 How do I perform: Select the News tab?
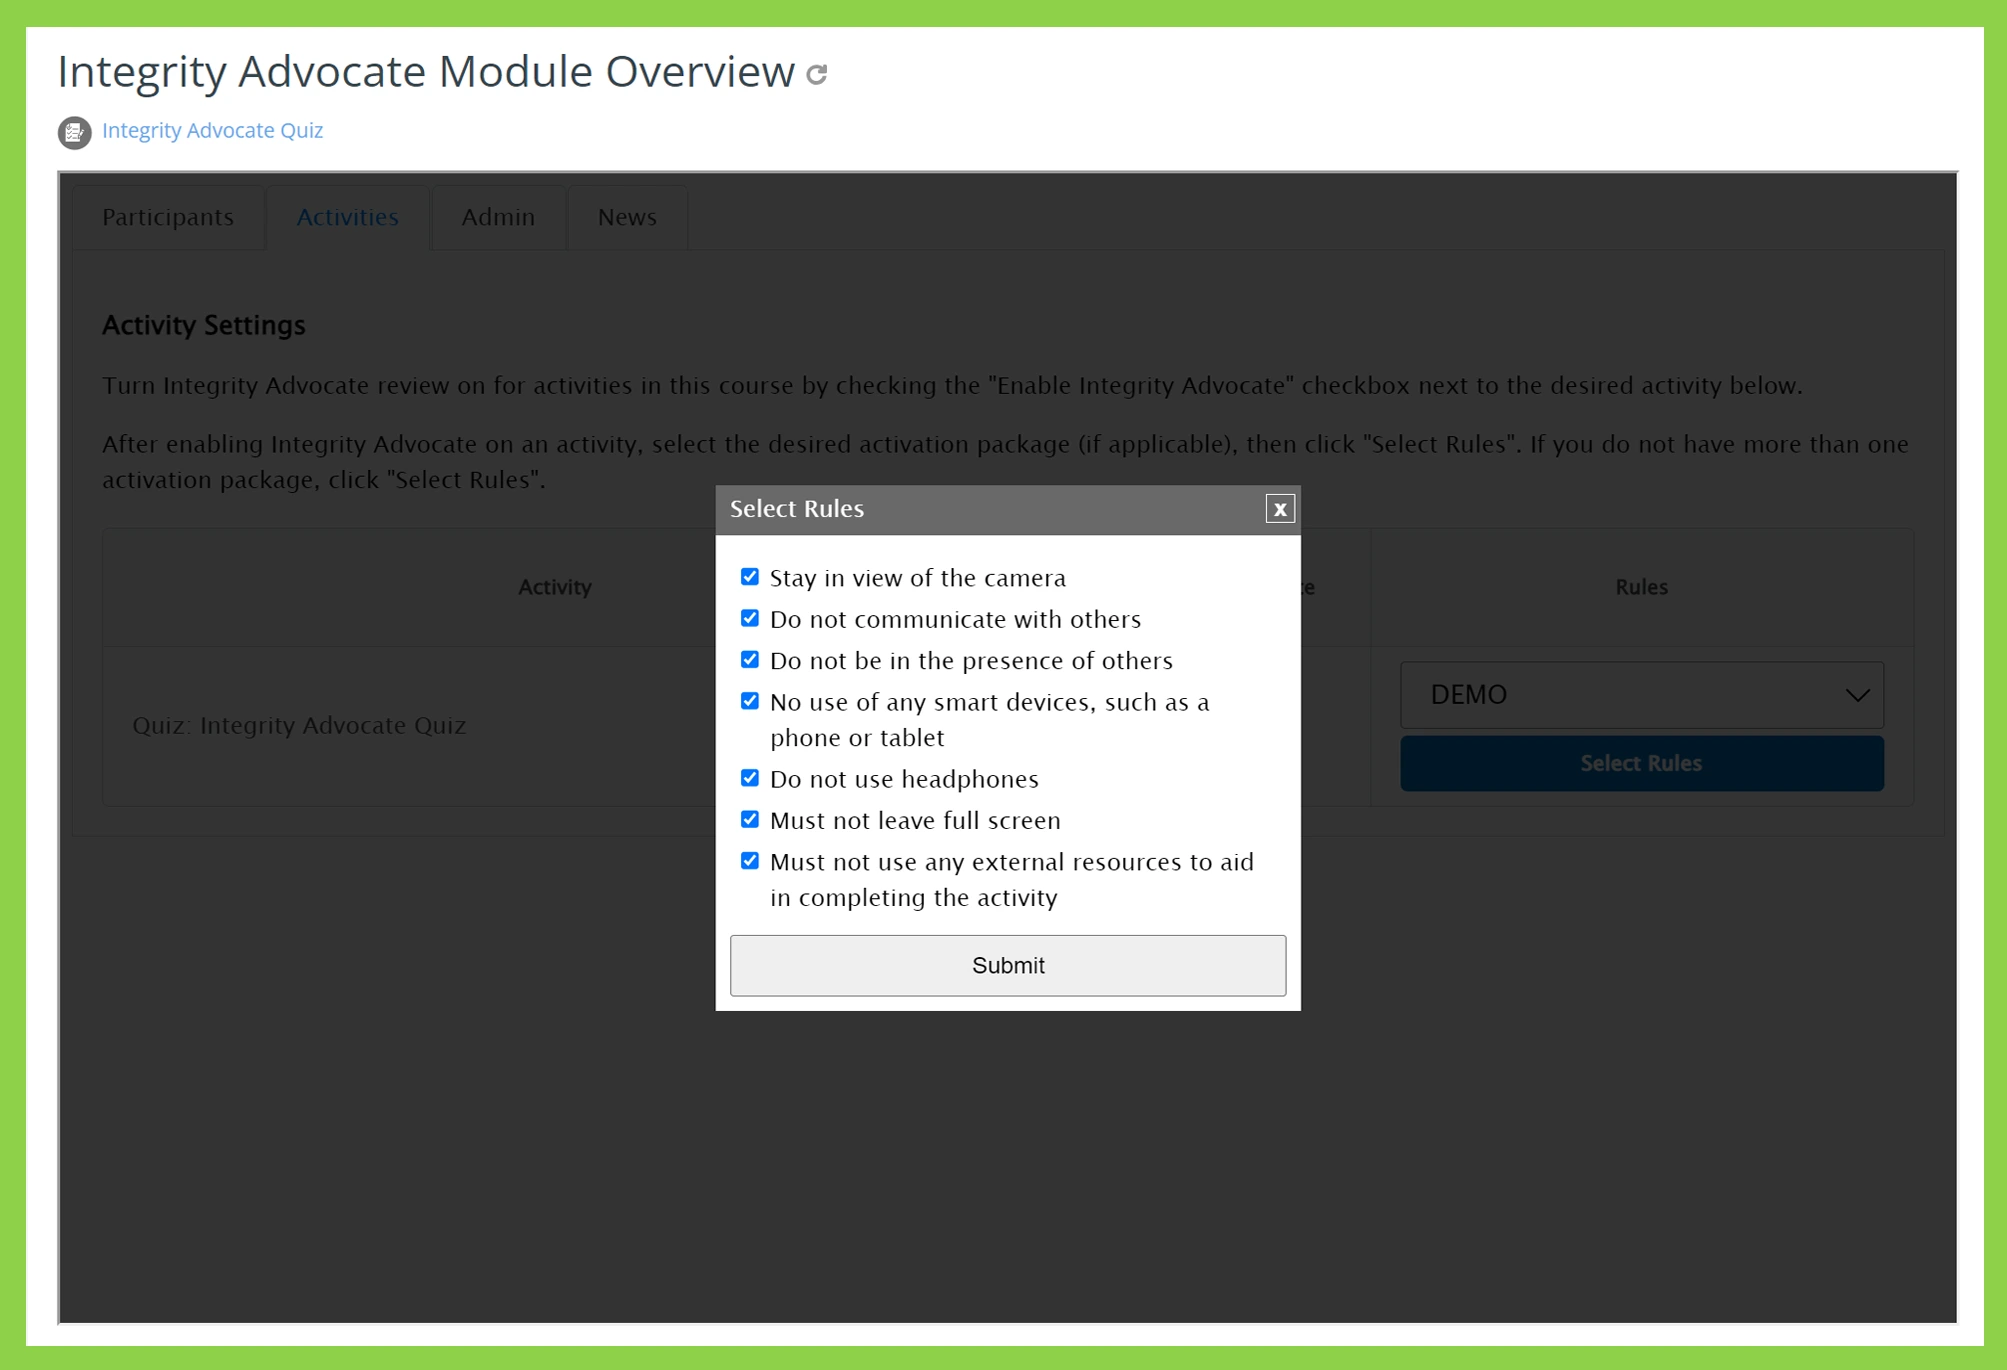(x=627, y=217)
